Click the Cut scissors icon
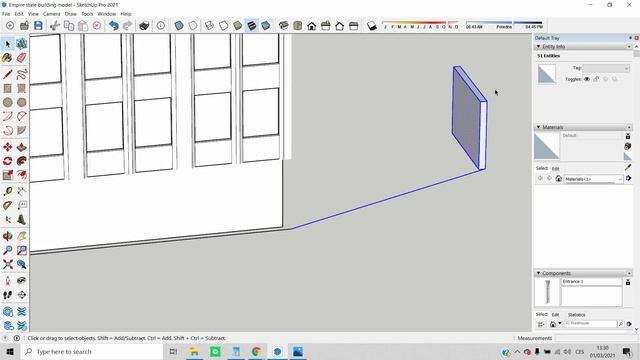The width and height of the screenshot is (640, 360). 55,26
